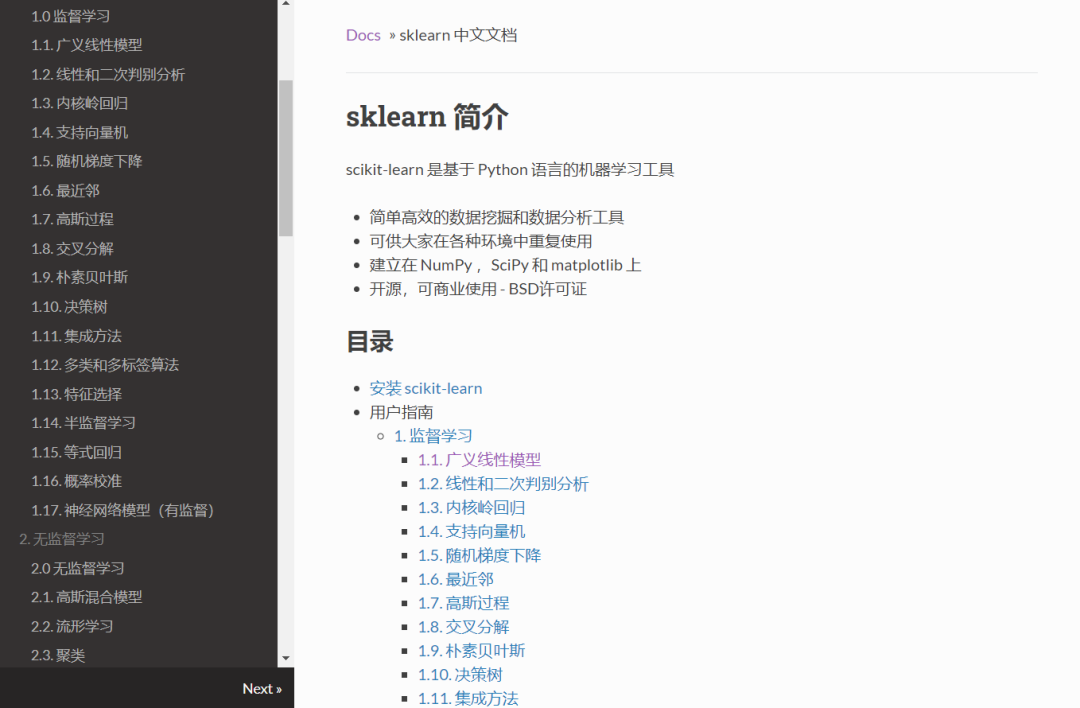The image size is (1080, 708).
Task: Open content link 1.7. 高斯过程
Action: pos(464,603)
